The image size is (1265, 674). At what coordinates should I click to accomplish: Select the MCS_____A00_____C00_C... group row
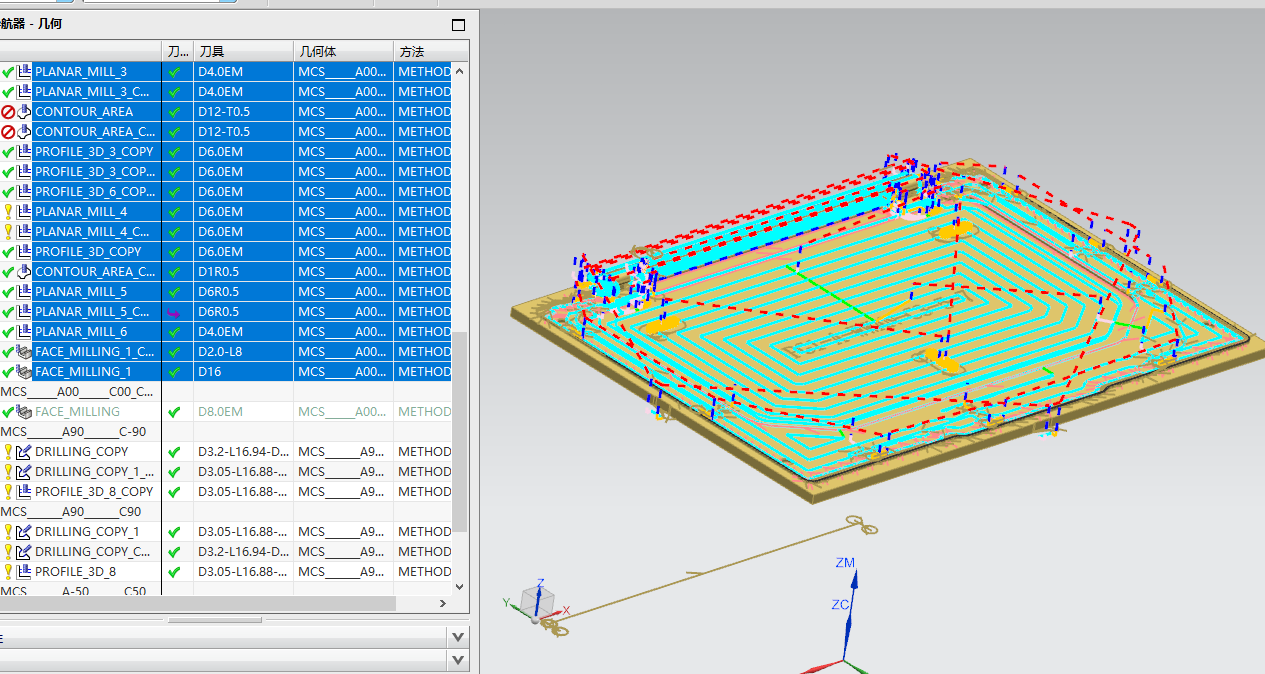pos(77,392)
